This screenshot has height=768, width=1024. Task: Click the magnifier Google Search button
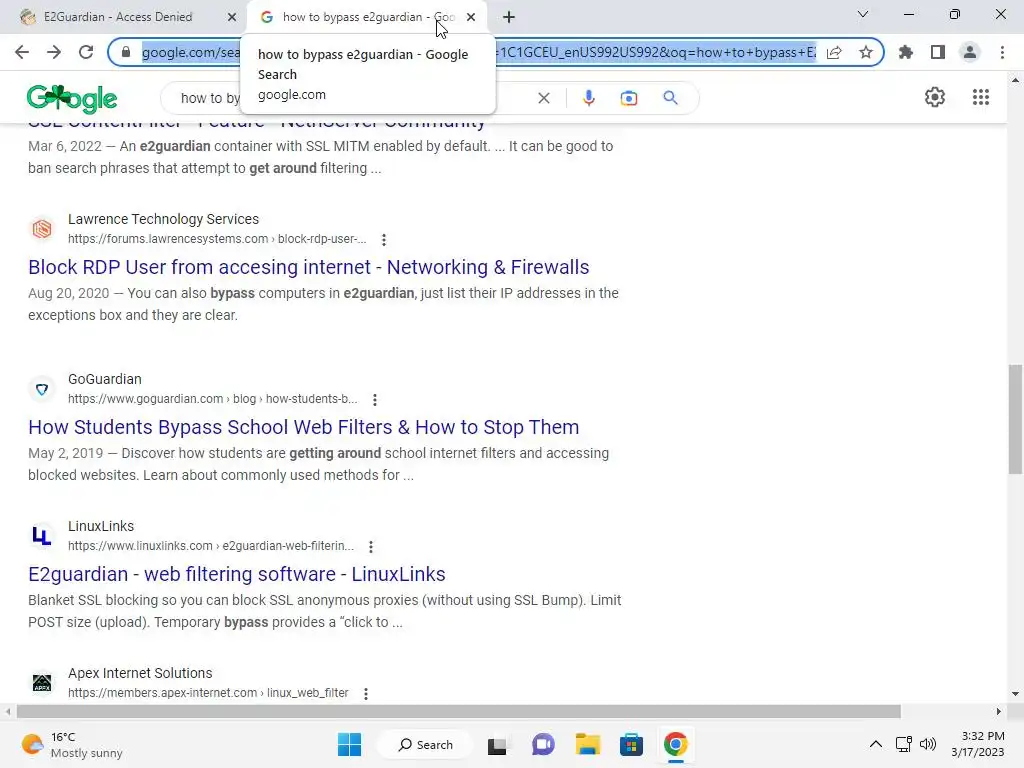(670, 98)
